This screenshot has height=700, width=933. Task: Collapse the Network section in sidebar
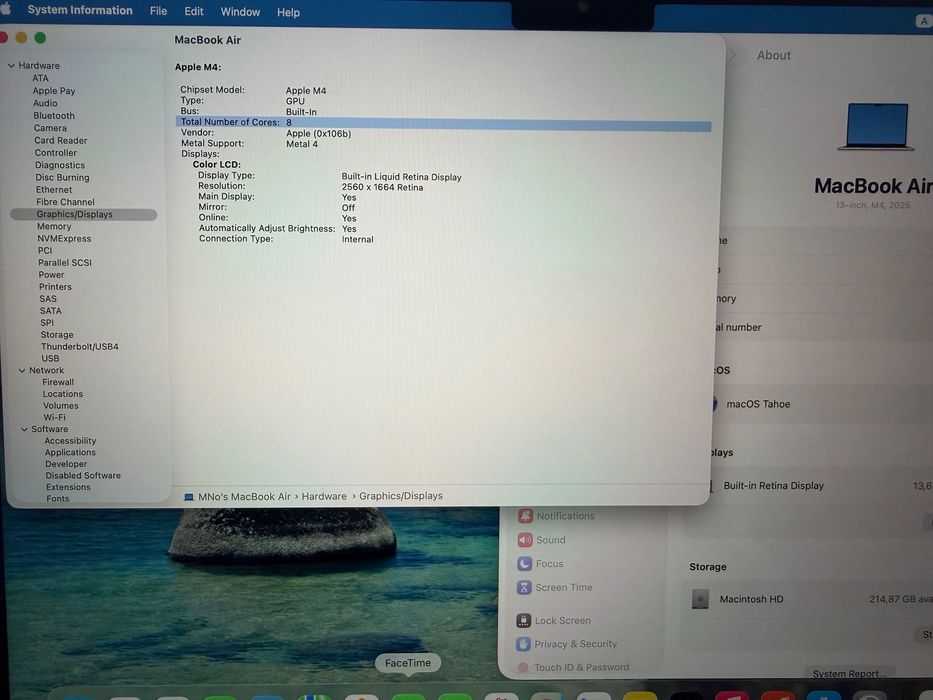[x=22, y=370]
